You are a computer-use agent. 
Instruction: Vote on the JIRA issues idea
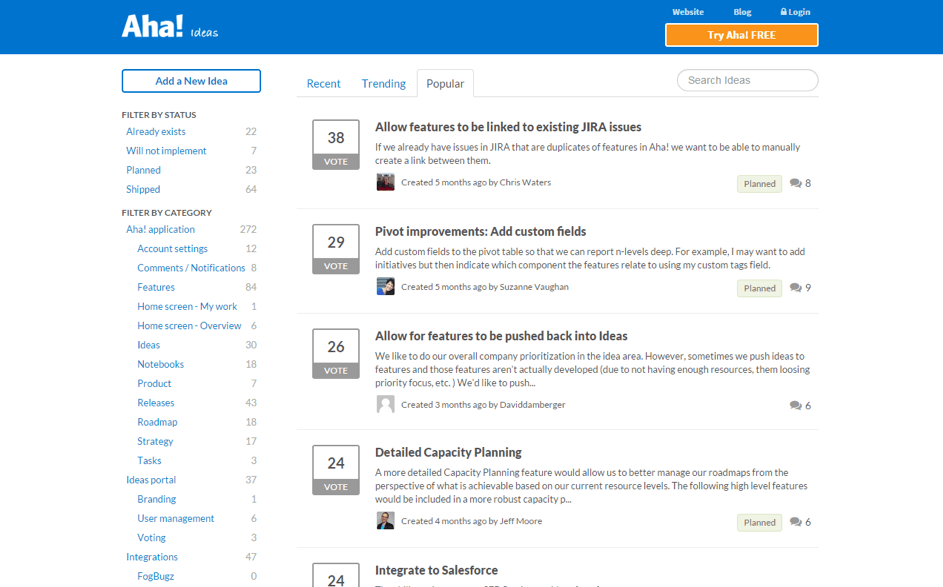tap(336, 161)
